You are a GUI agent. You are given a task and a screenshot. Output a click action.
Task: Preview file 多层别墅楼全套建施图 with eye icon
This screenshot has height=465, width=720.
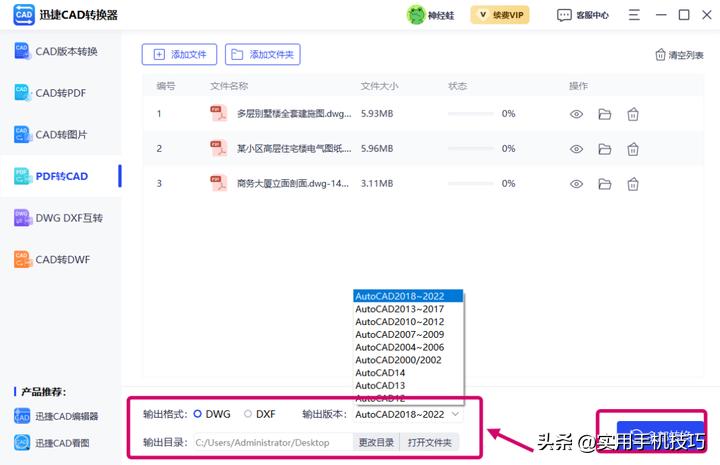576,114
